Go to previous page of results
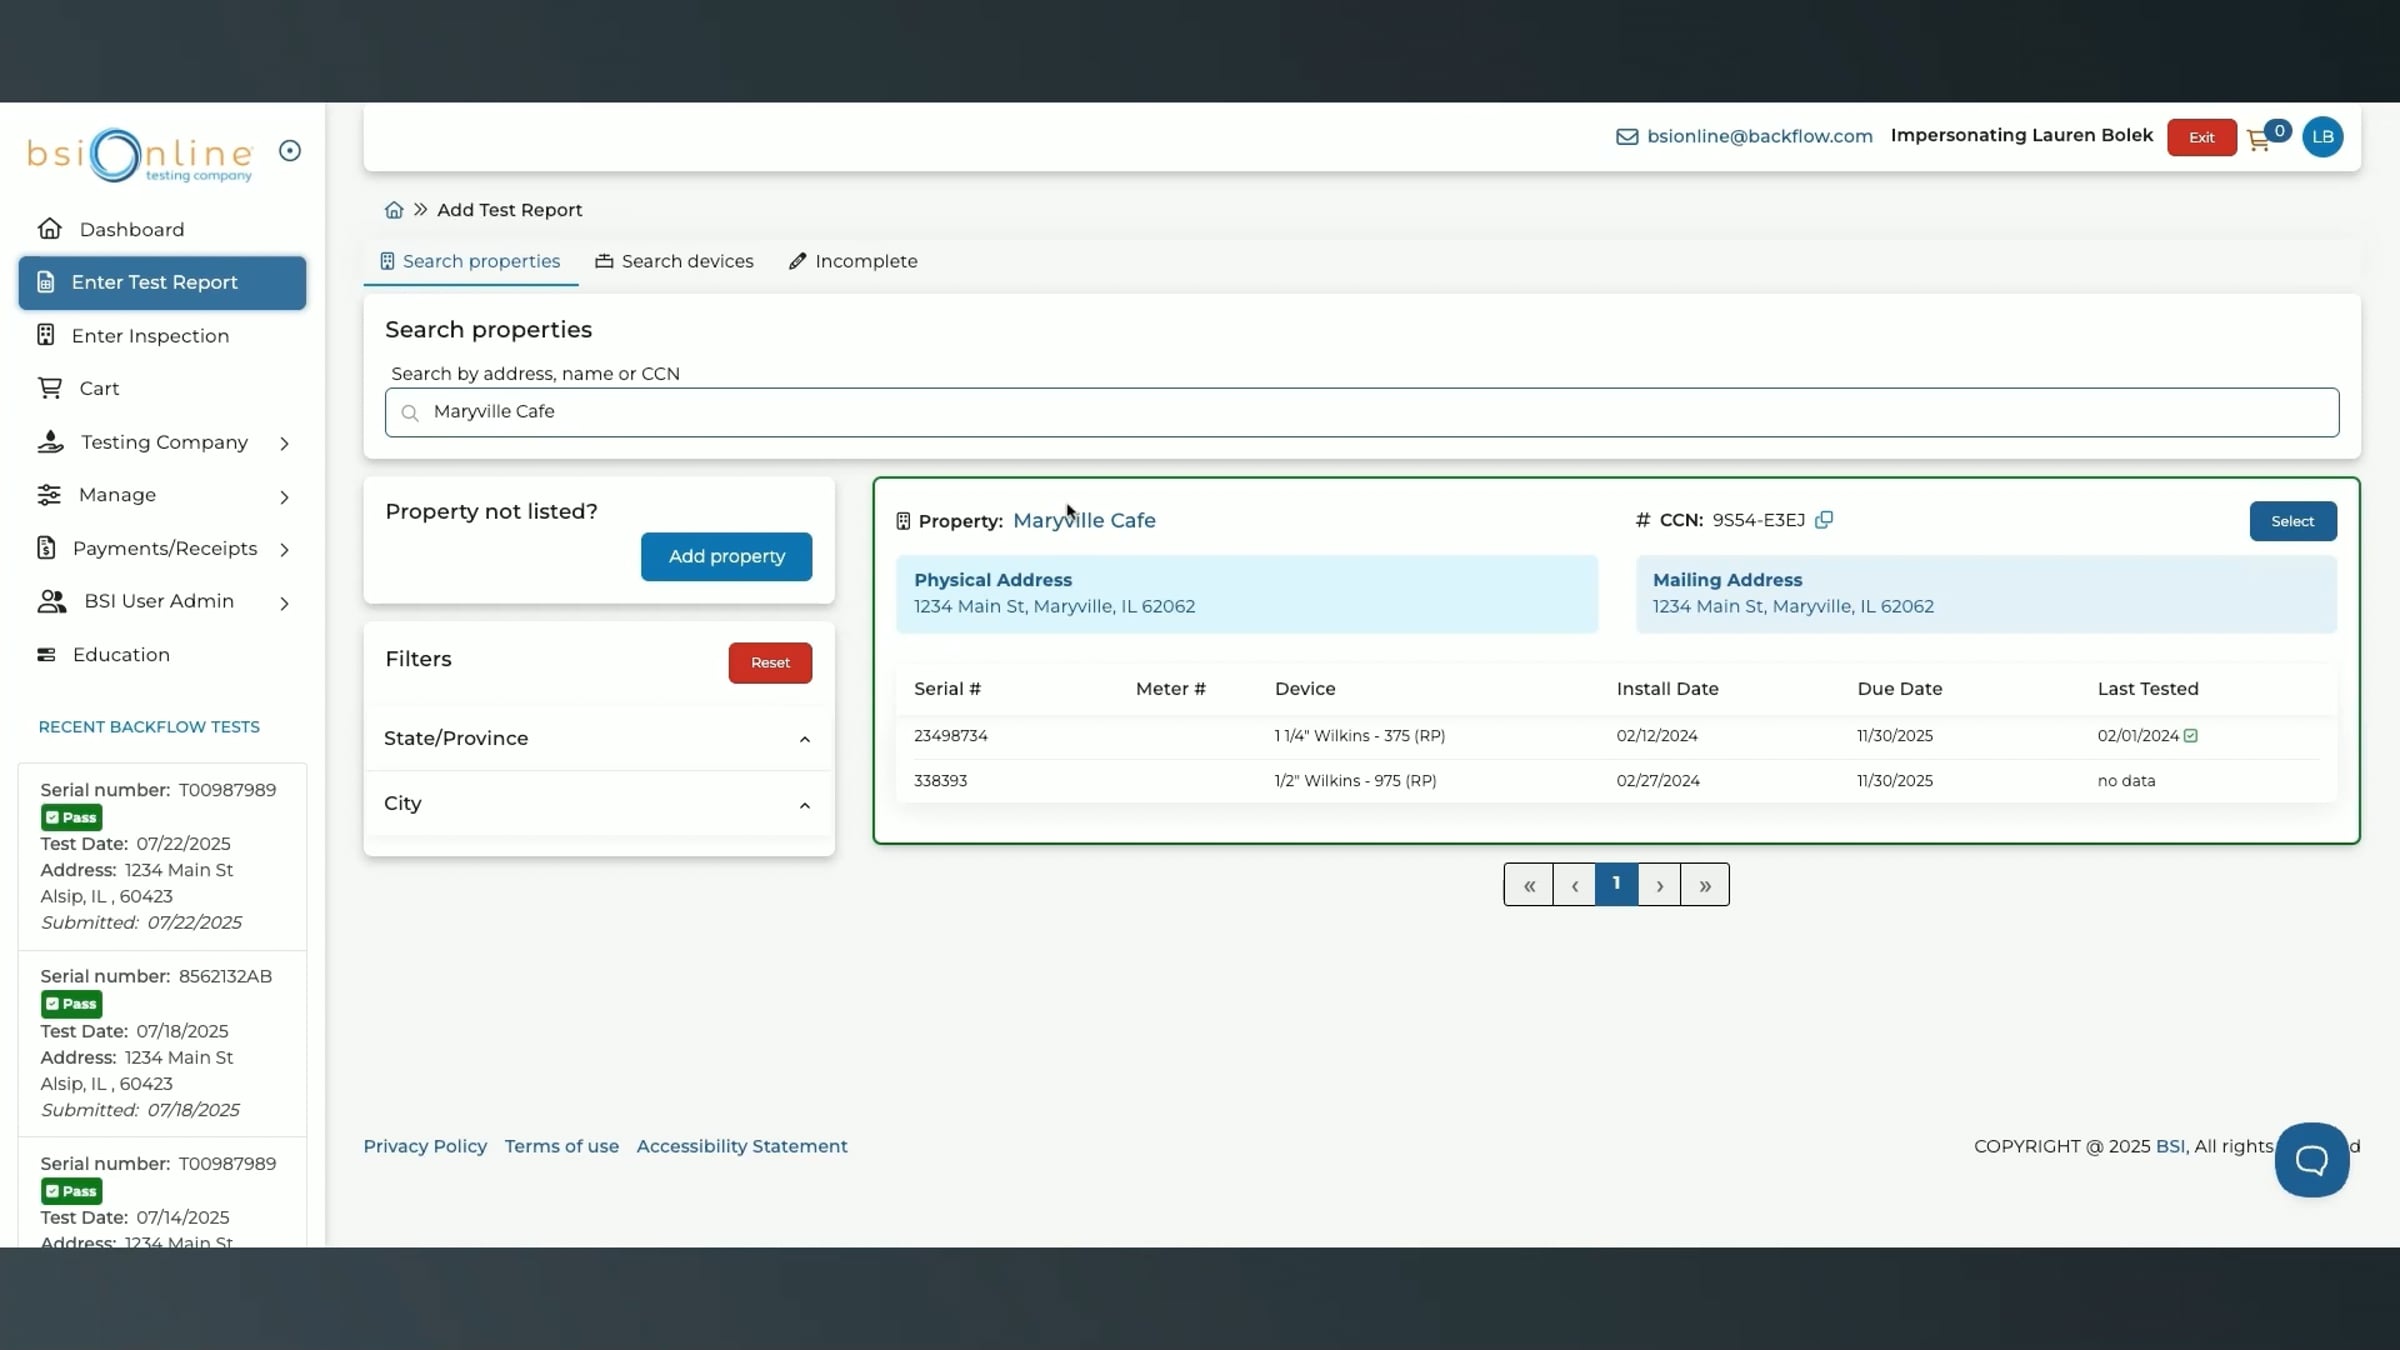Screen dimensions: 2400x1350 coord(1574,885)
